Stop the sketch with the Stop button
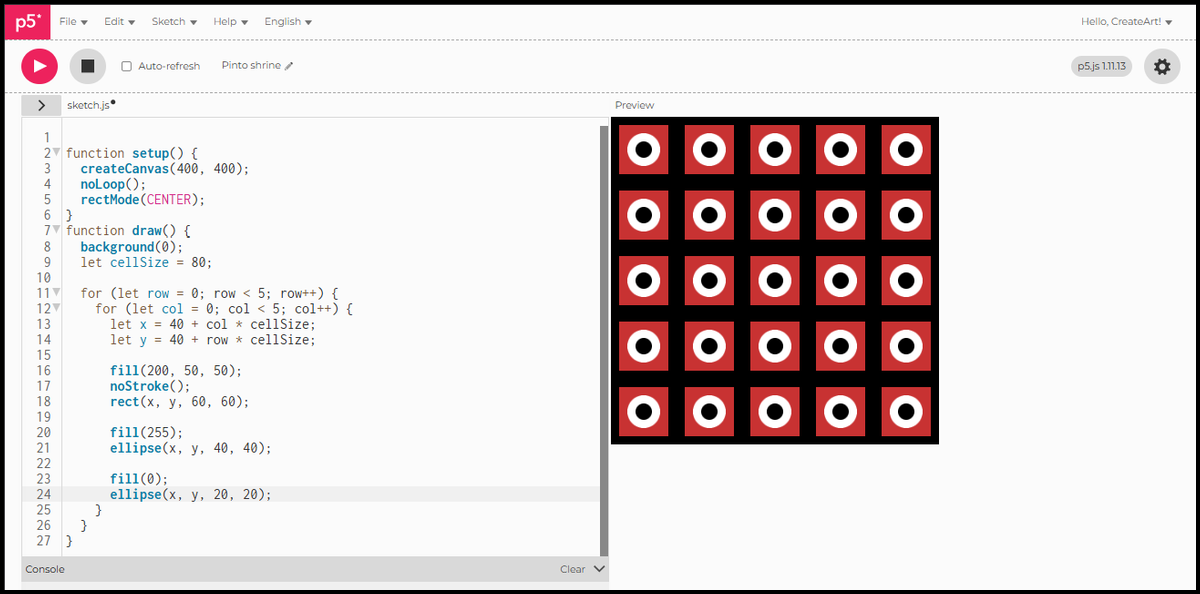 87,66
